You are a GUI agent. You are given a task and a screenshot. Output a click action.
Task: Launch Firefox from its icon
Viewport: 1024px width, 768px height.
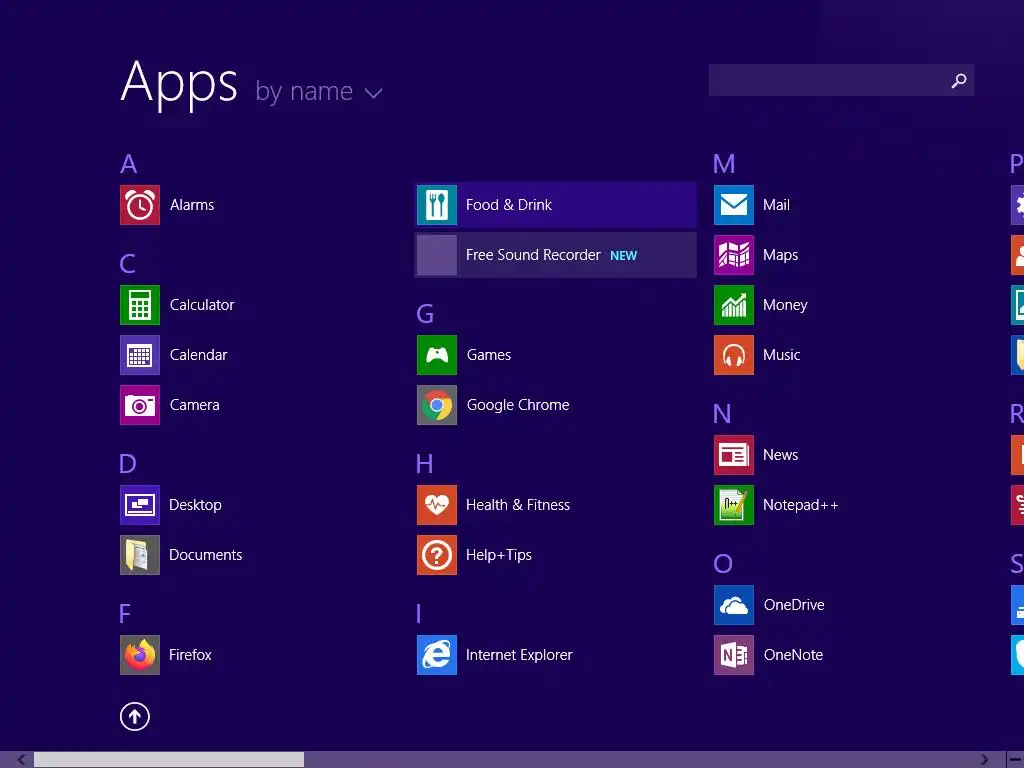coord(140,655)
